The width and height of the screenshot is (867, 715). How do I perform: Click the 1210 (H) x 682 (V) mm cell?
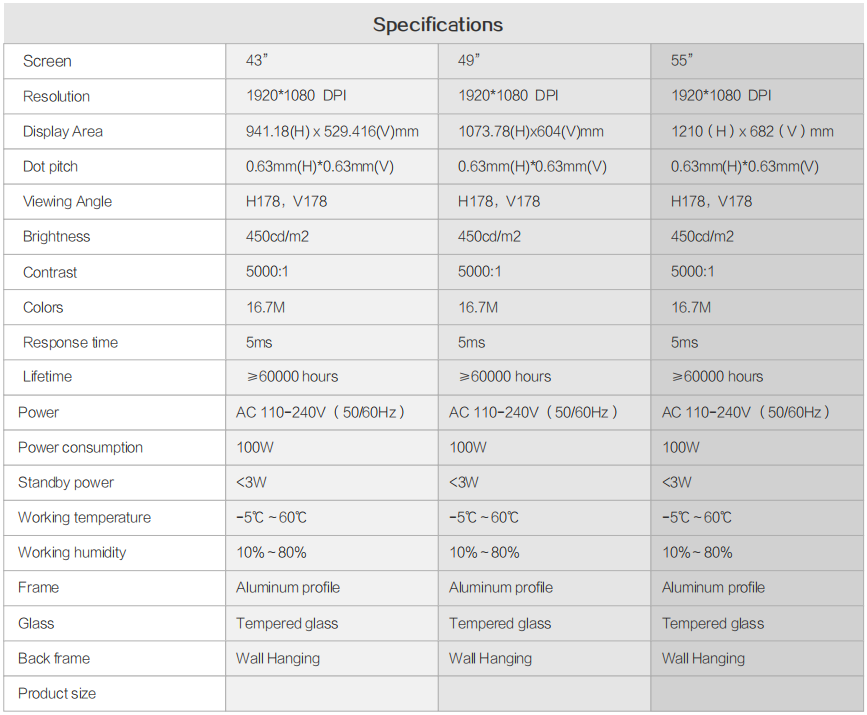tap(752, 131)
